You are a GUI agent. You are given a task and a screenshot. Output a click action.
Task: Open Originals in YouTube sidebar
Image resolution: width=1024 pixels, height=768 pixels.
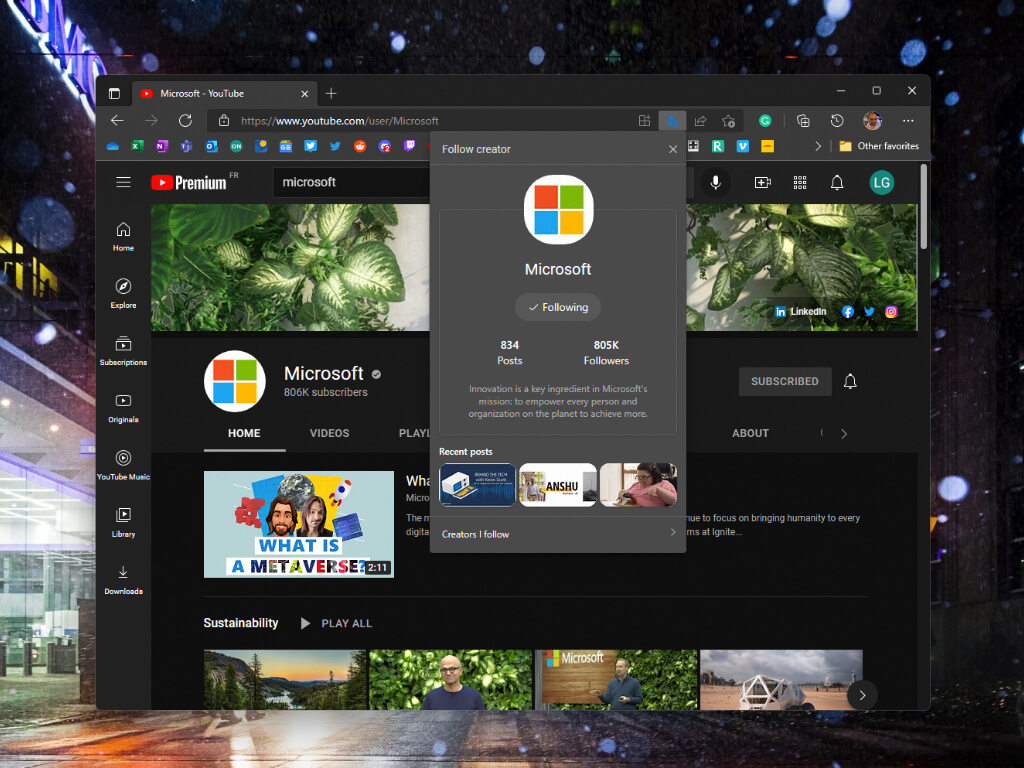tap(123, 408)
